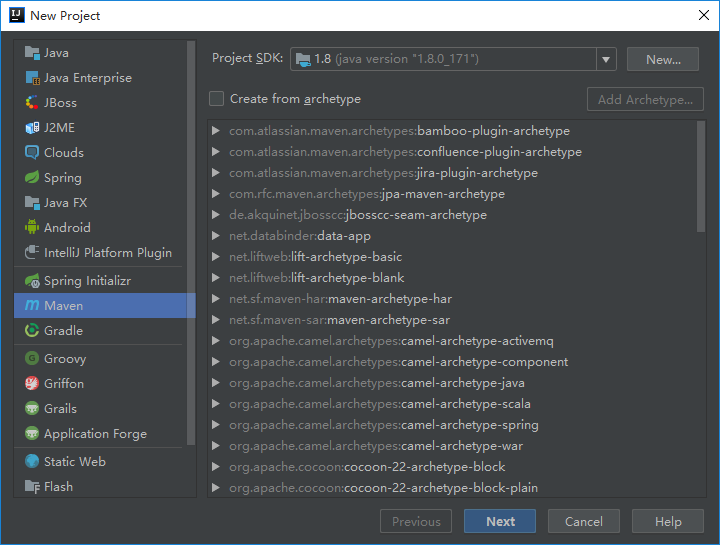Pick the Flash folder icon
The height and width of the screenshot is (545, 720).
point(32,486)
